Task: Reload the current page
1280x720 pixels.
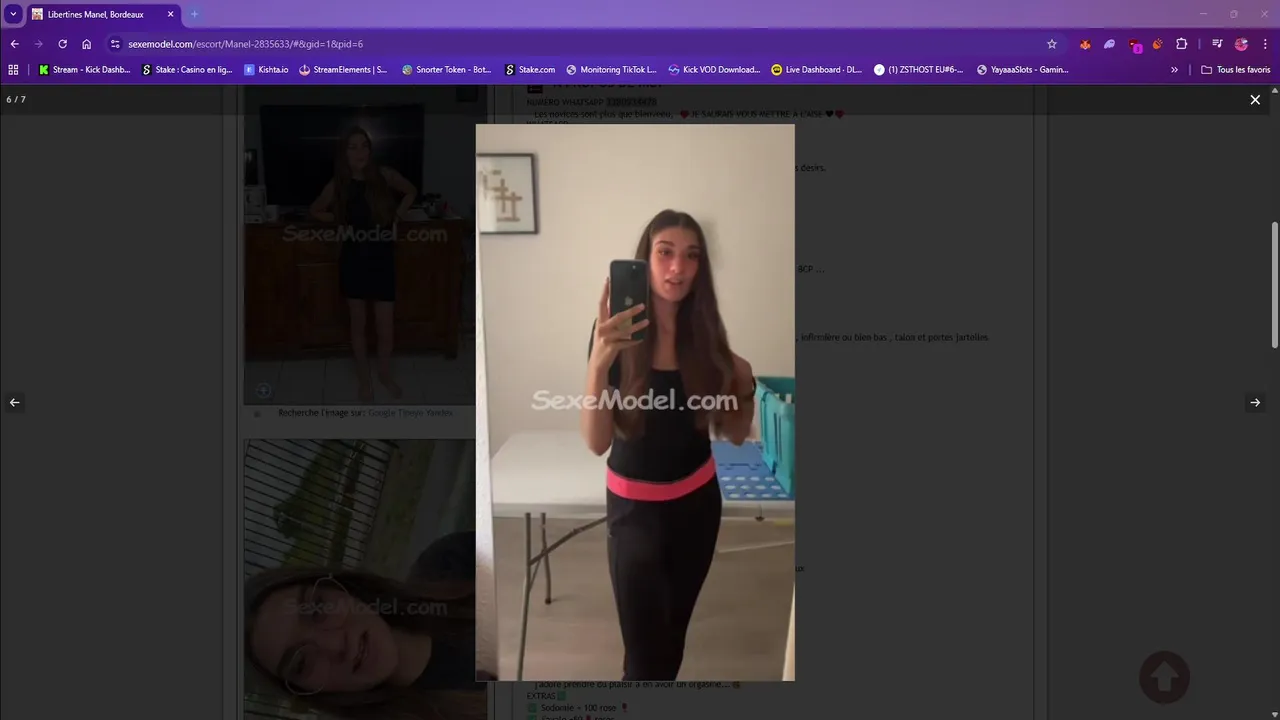Action: (63, 44)
